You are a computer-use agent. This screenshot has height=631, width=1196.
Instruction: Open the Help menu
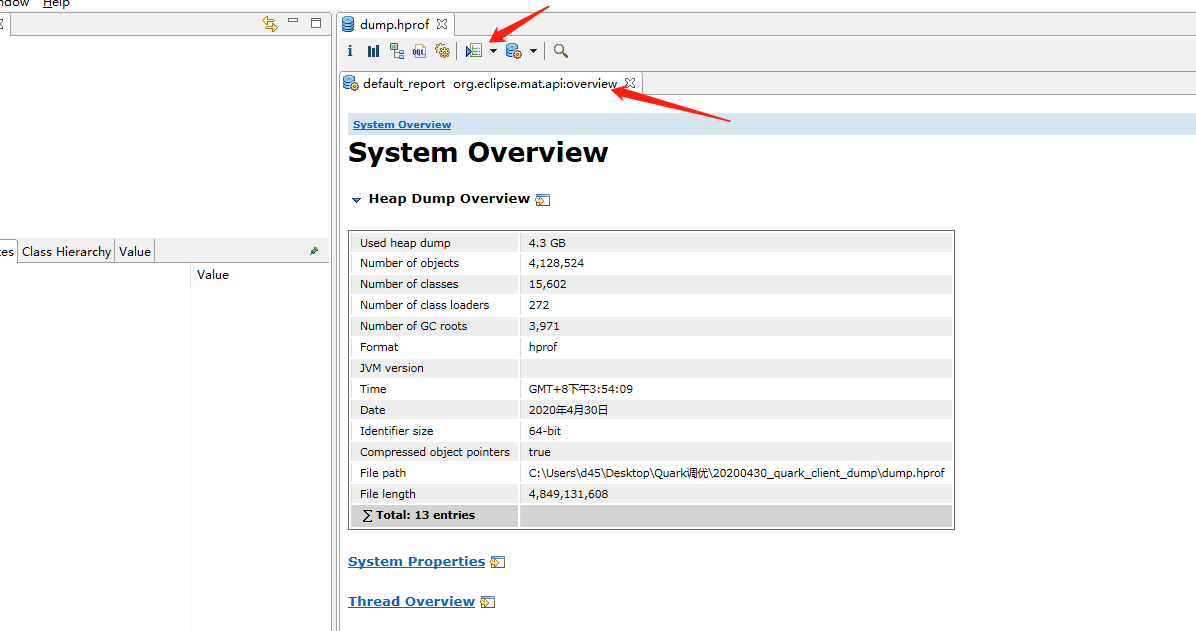(x=56, y=4)
